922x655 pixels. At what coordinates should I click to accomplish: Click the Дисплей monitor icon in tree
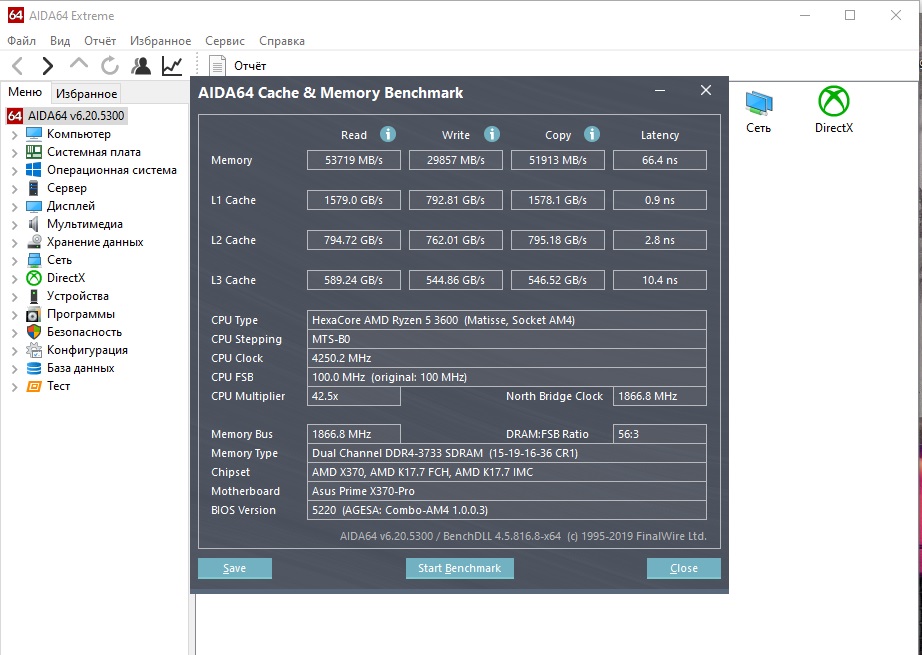[34, 206]
